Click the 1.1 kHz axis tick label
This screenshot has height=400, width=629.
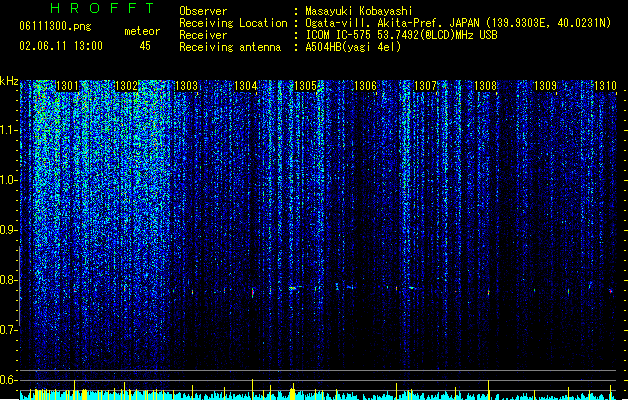click(x=8, y=130)
